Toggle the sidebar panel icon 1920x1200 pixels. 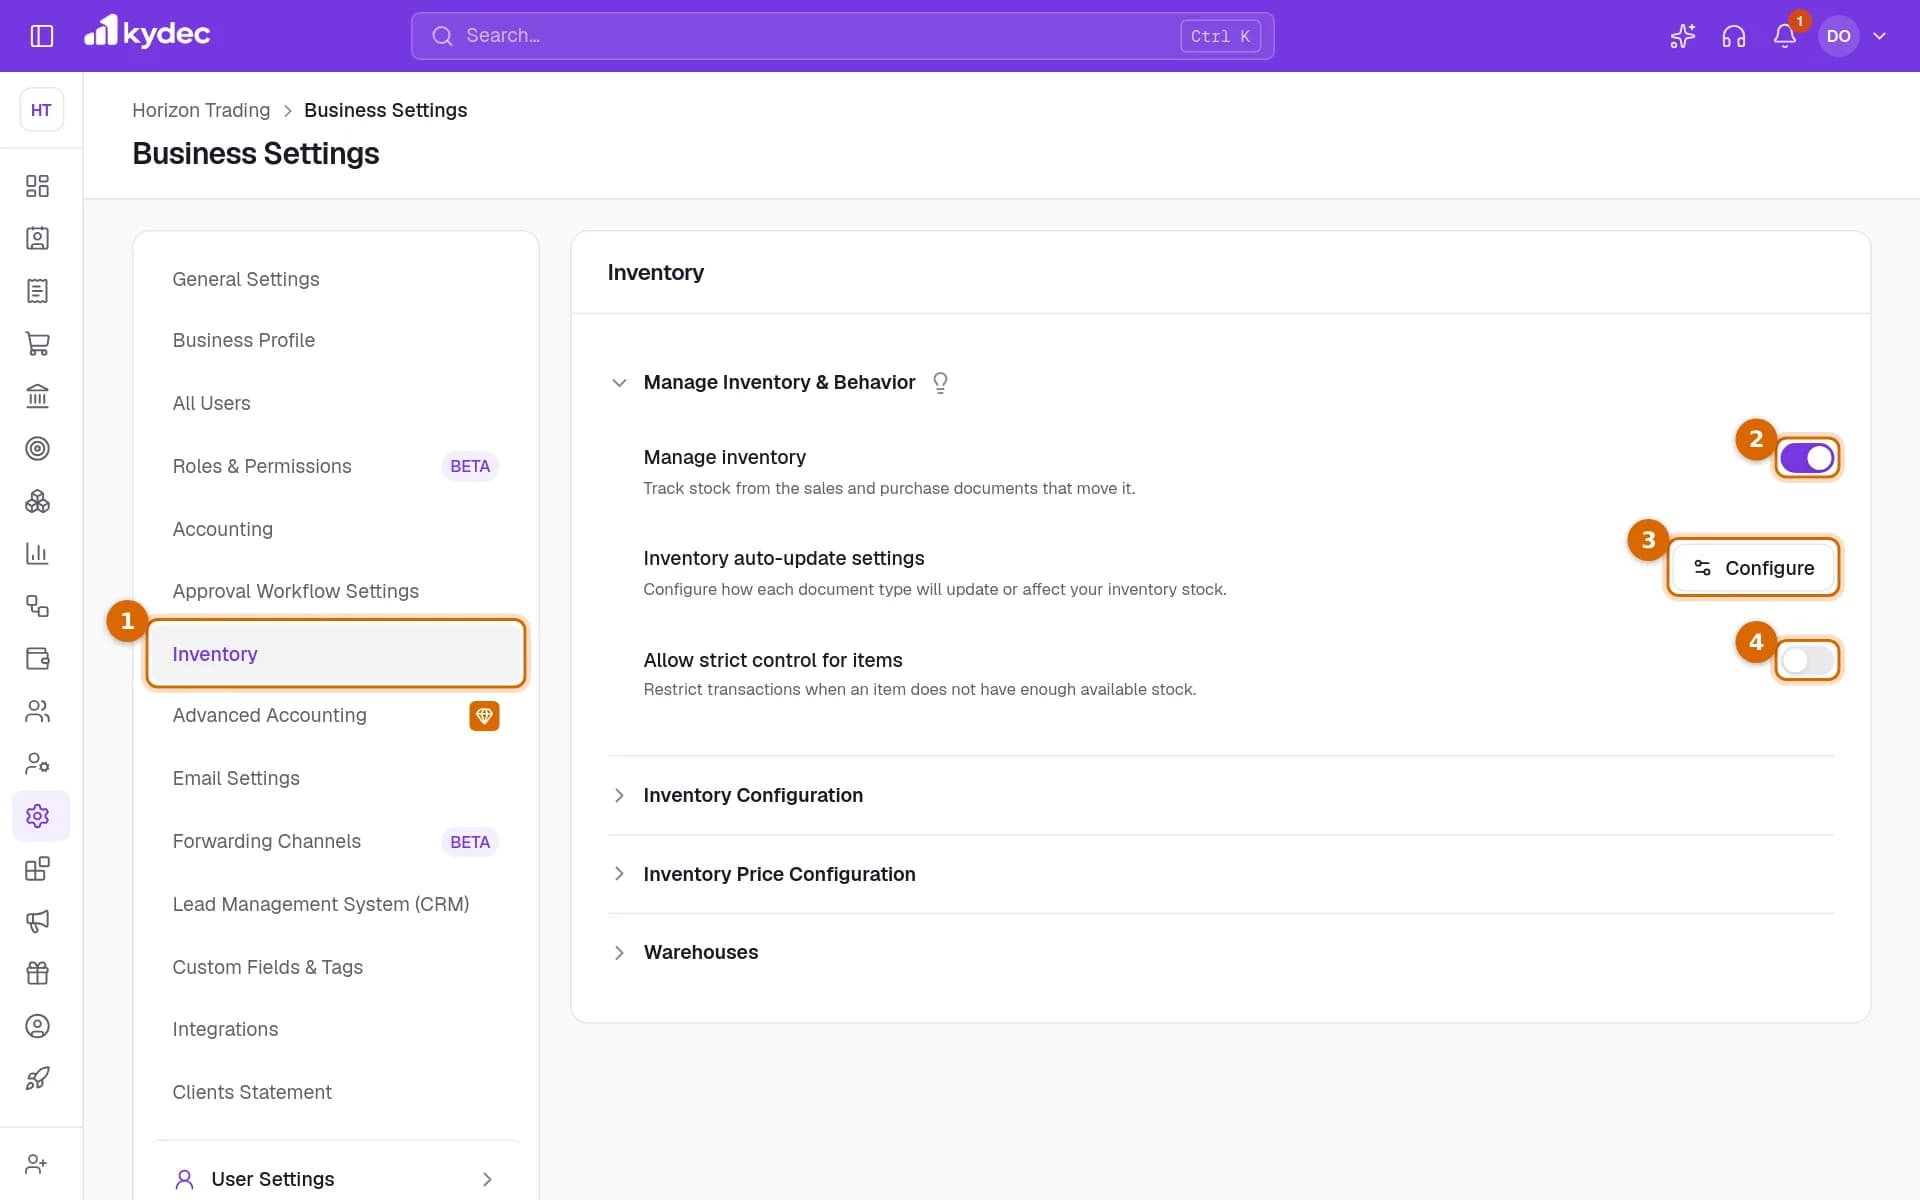click(42, 36)
